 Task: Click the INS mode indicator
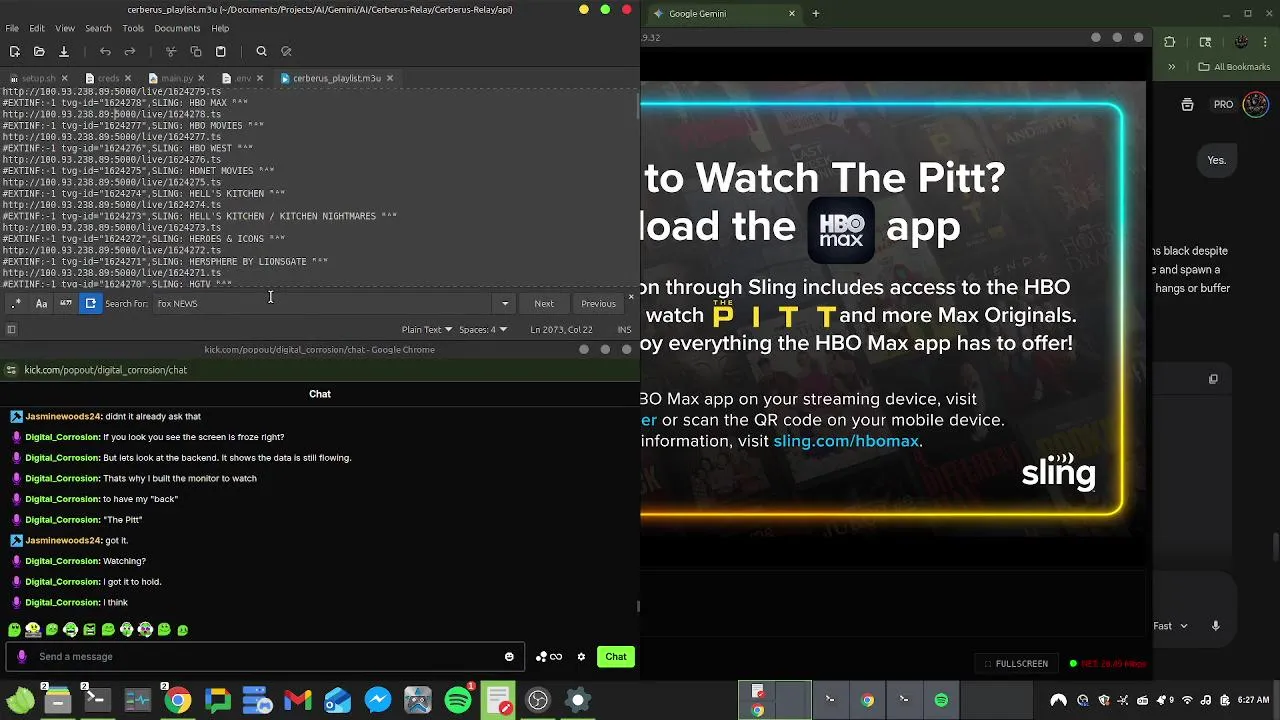(x=624, y=329)
